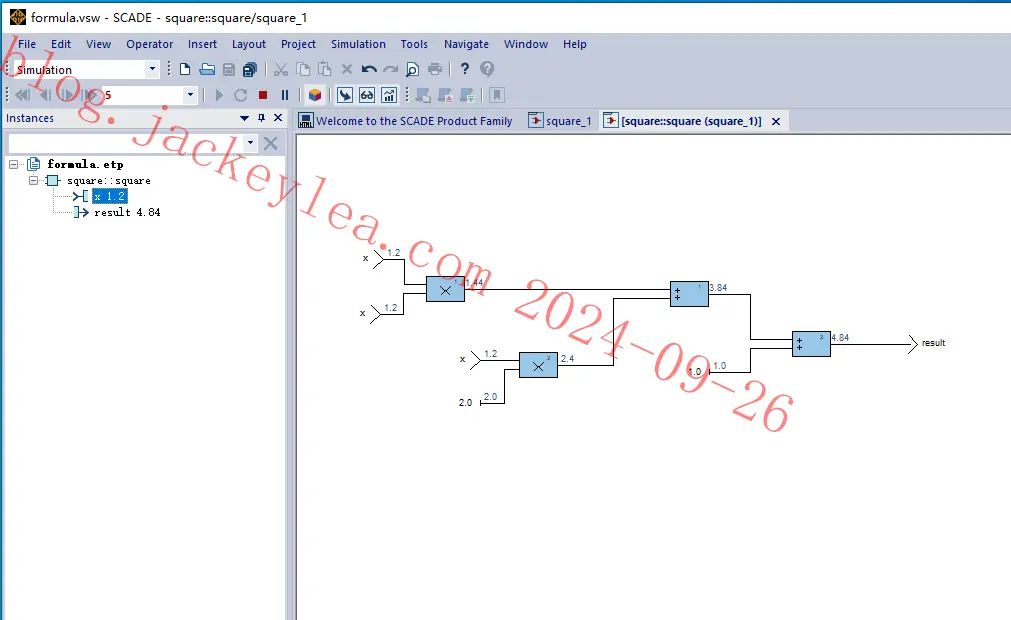Click the watch glasses icon

tap(367, 95)
